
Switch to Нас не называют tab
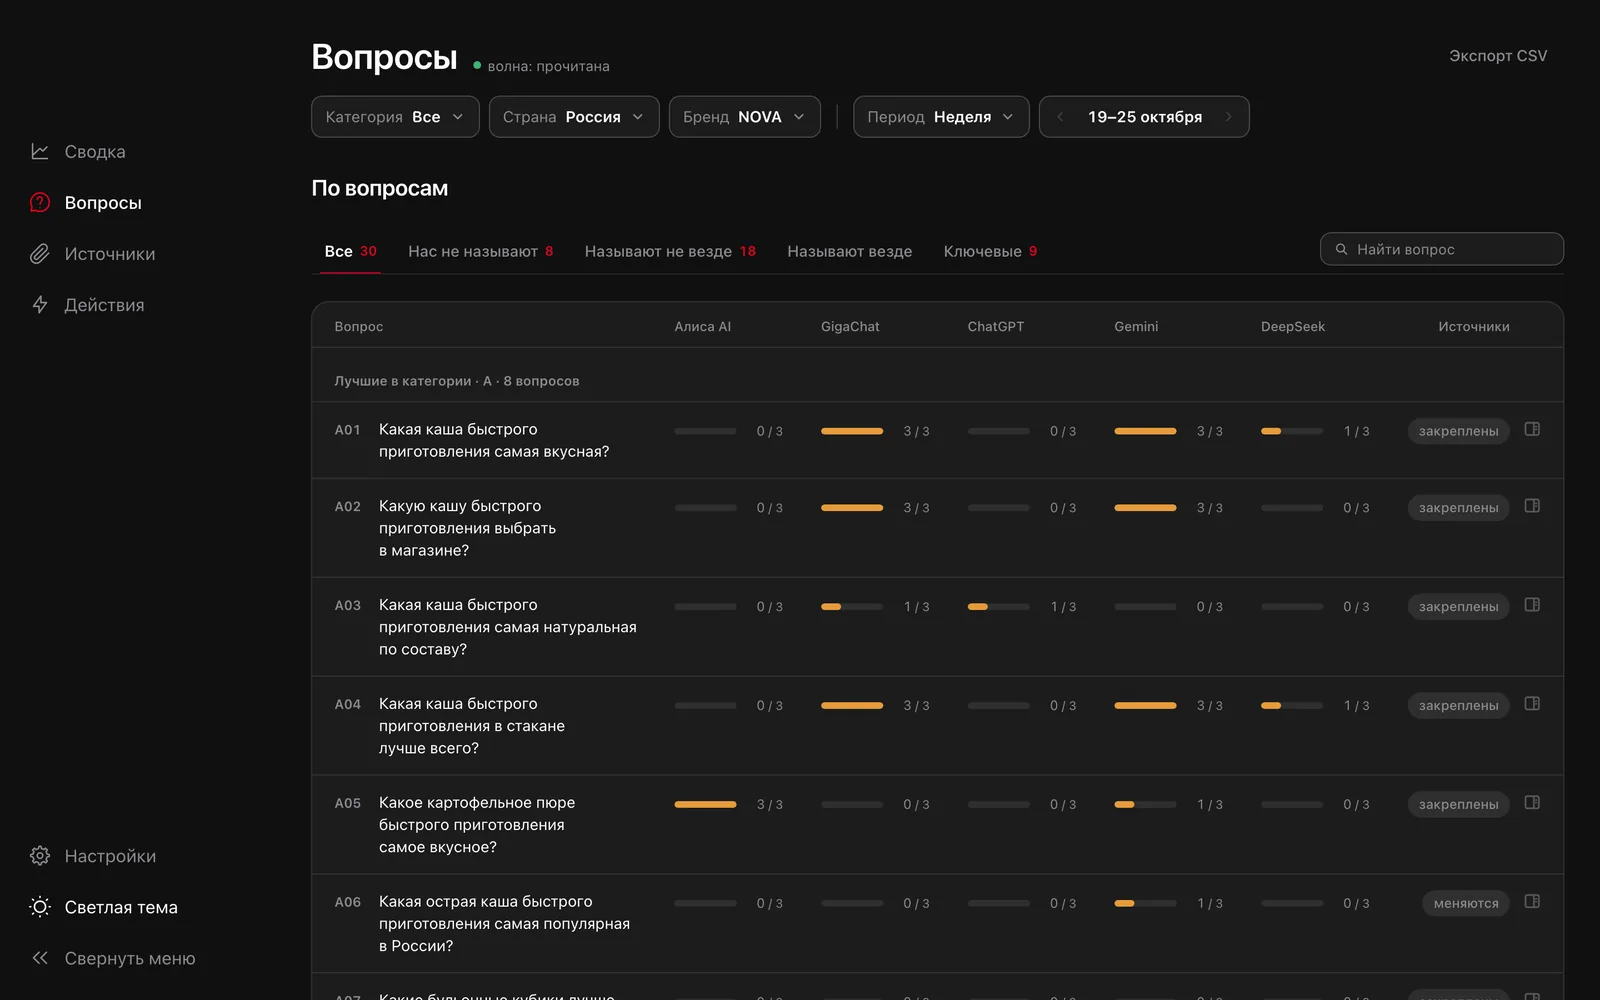480,251
